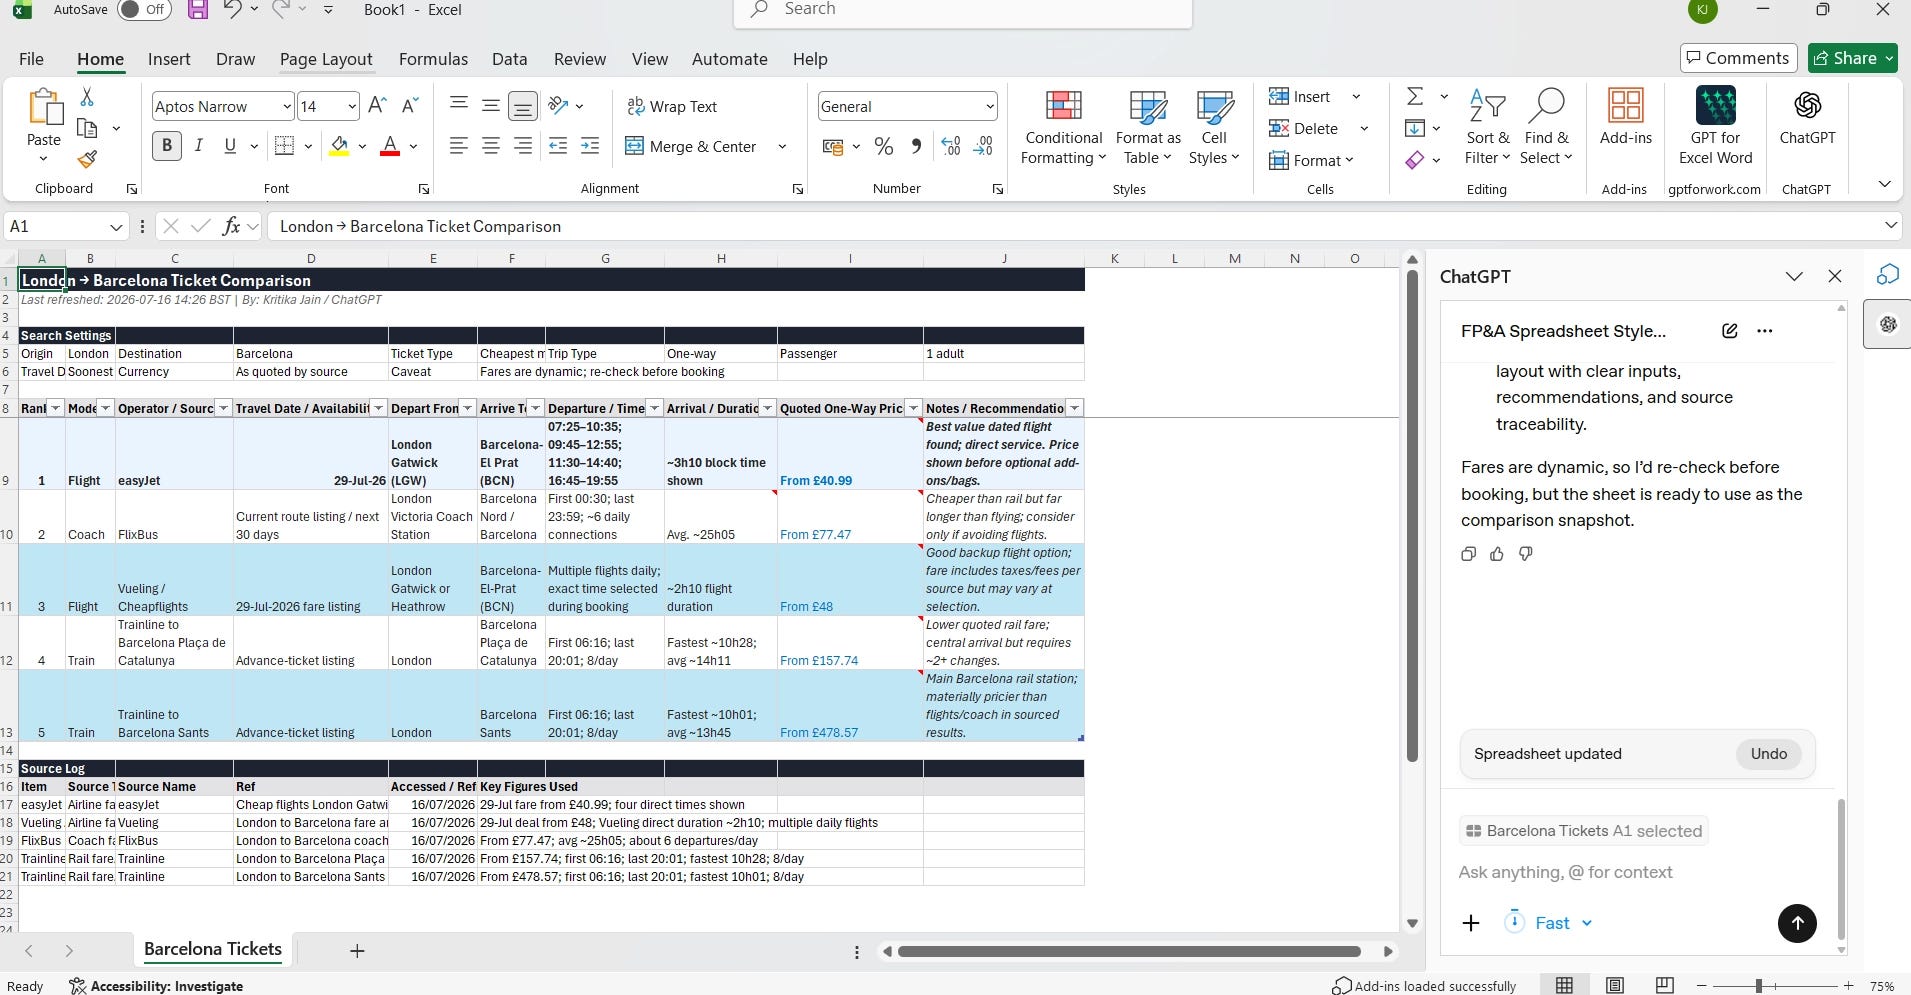Open GPT for Excel Word add-in
The width and height of the screenshot is (1911, 995).
1716,125
